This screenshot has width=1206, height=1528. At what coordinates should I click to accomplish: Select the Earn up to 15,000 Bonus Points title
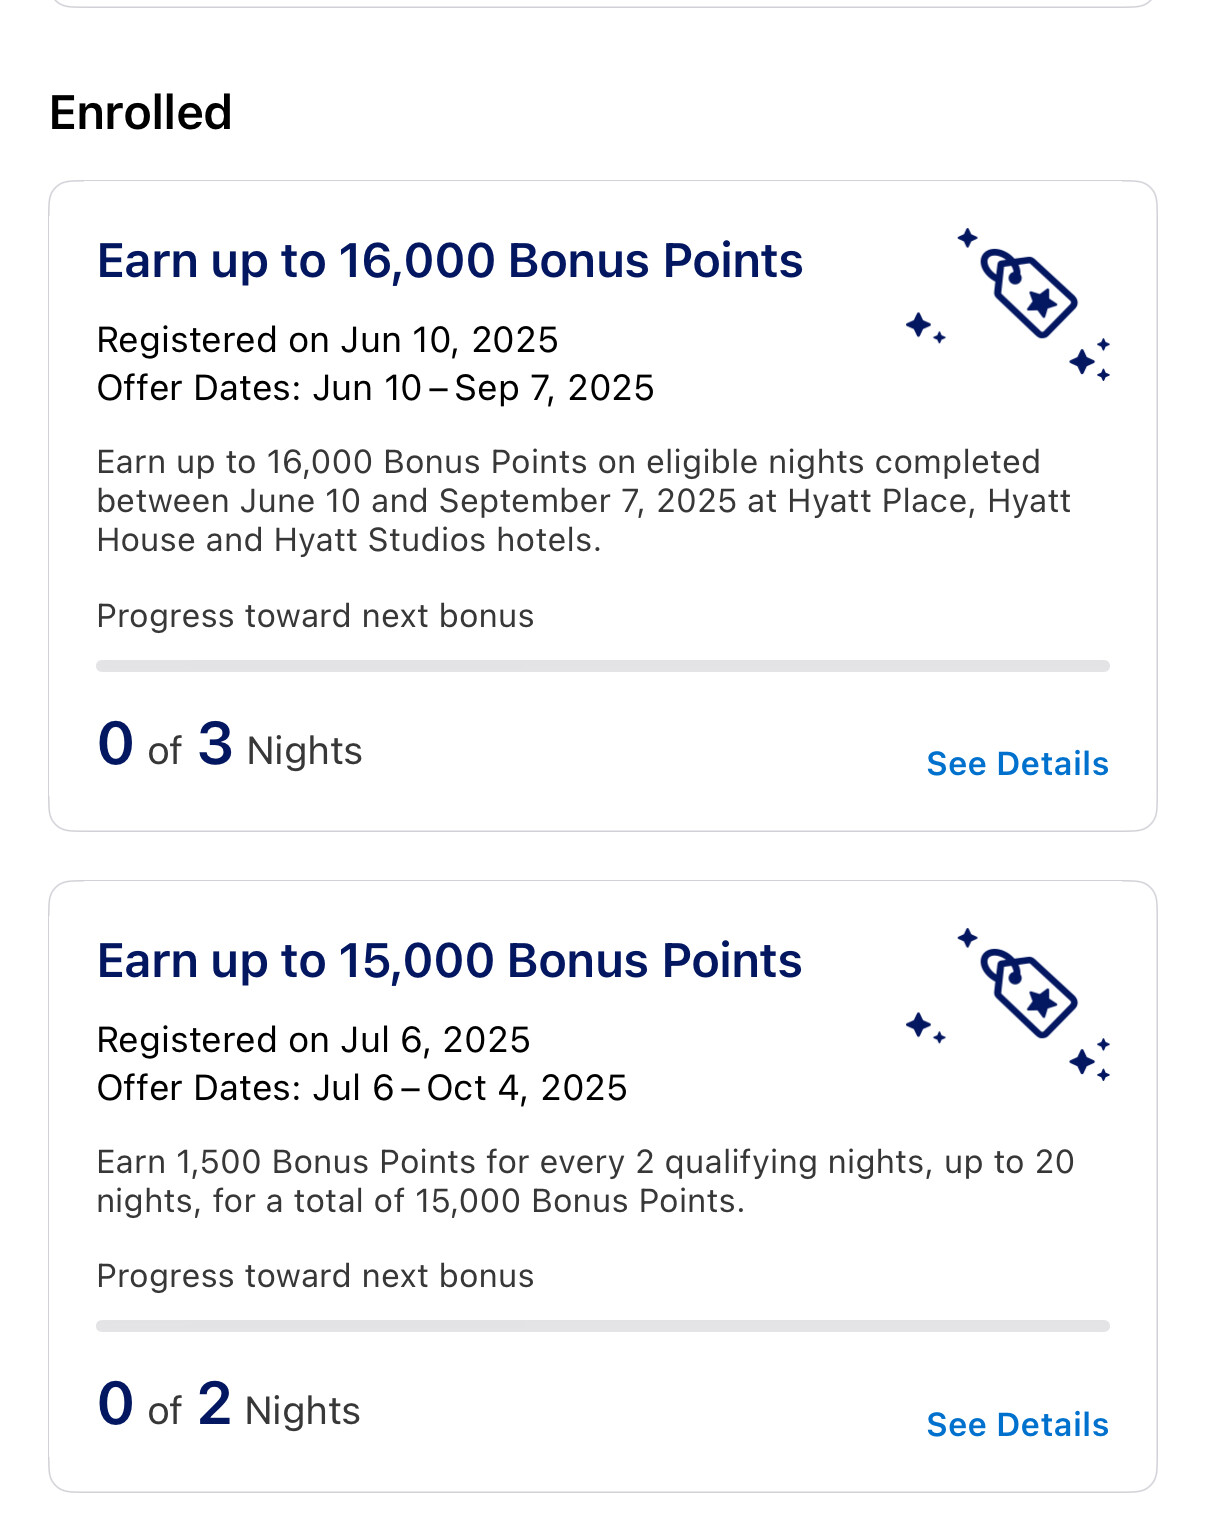(450, 961)
